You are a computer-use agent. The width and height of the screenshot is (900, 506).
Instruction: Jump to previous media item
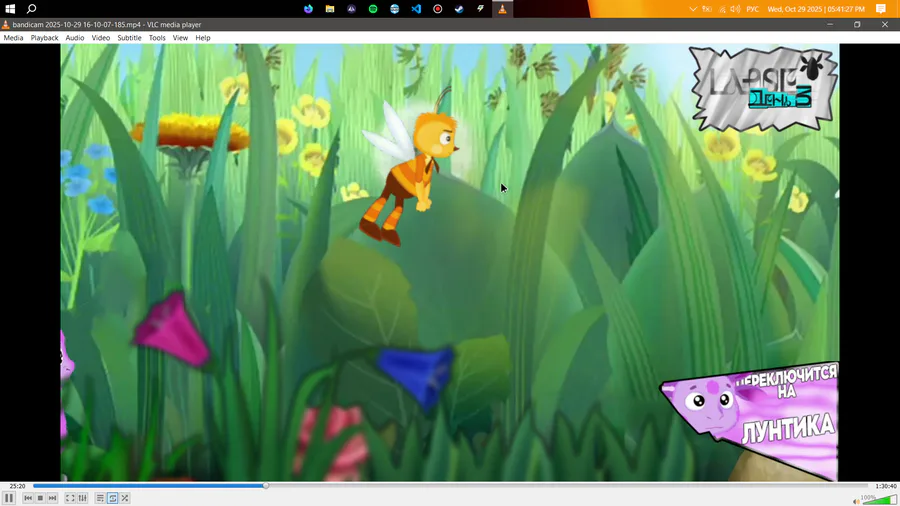pyautogui.click(x=28, y=498)
